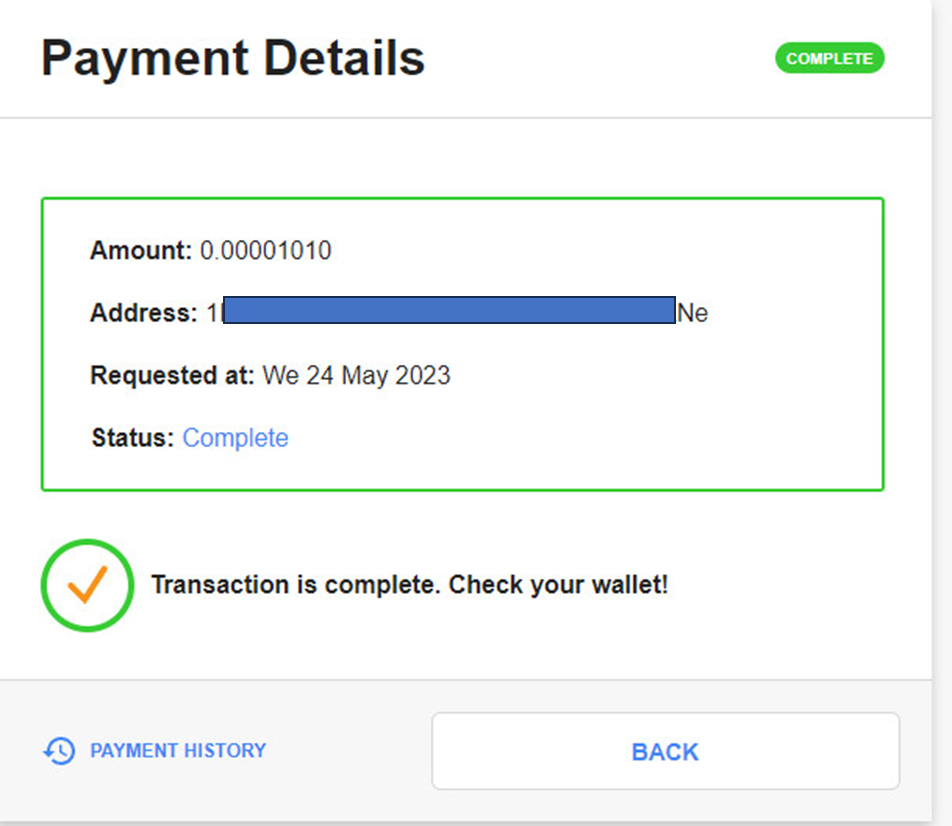
Task: Click the address ending characters Ne
Action: tap(693, 313)
